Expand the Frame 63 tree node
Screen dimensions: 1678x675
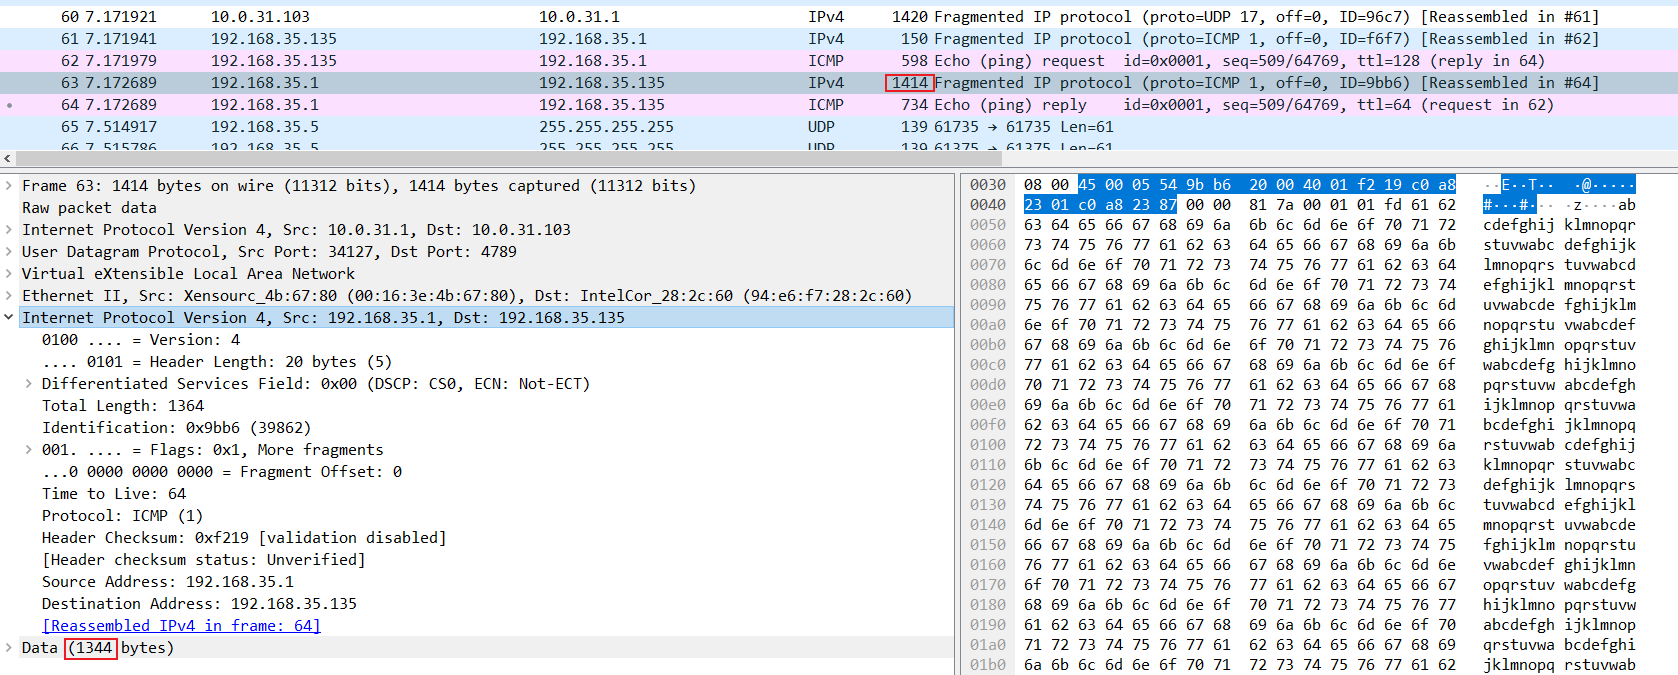[9, 186]
